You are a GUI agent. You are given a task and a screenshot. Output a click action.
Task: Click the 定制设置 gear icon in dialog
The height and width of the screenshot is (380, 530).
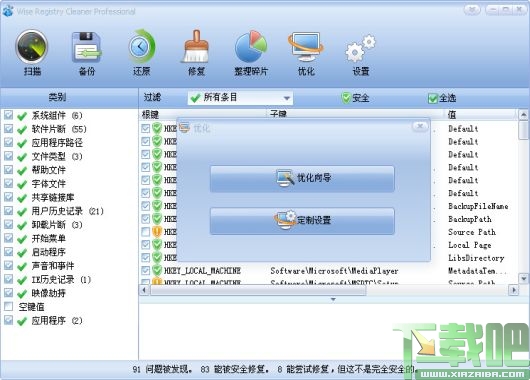point(286,220)
